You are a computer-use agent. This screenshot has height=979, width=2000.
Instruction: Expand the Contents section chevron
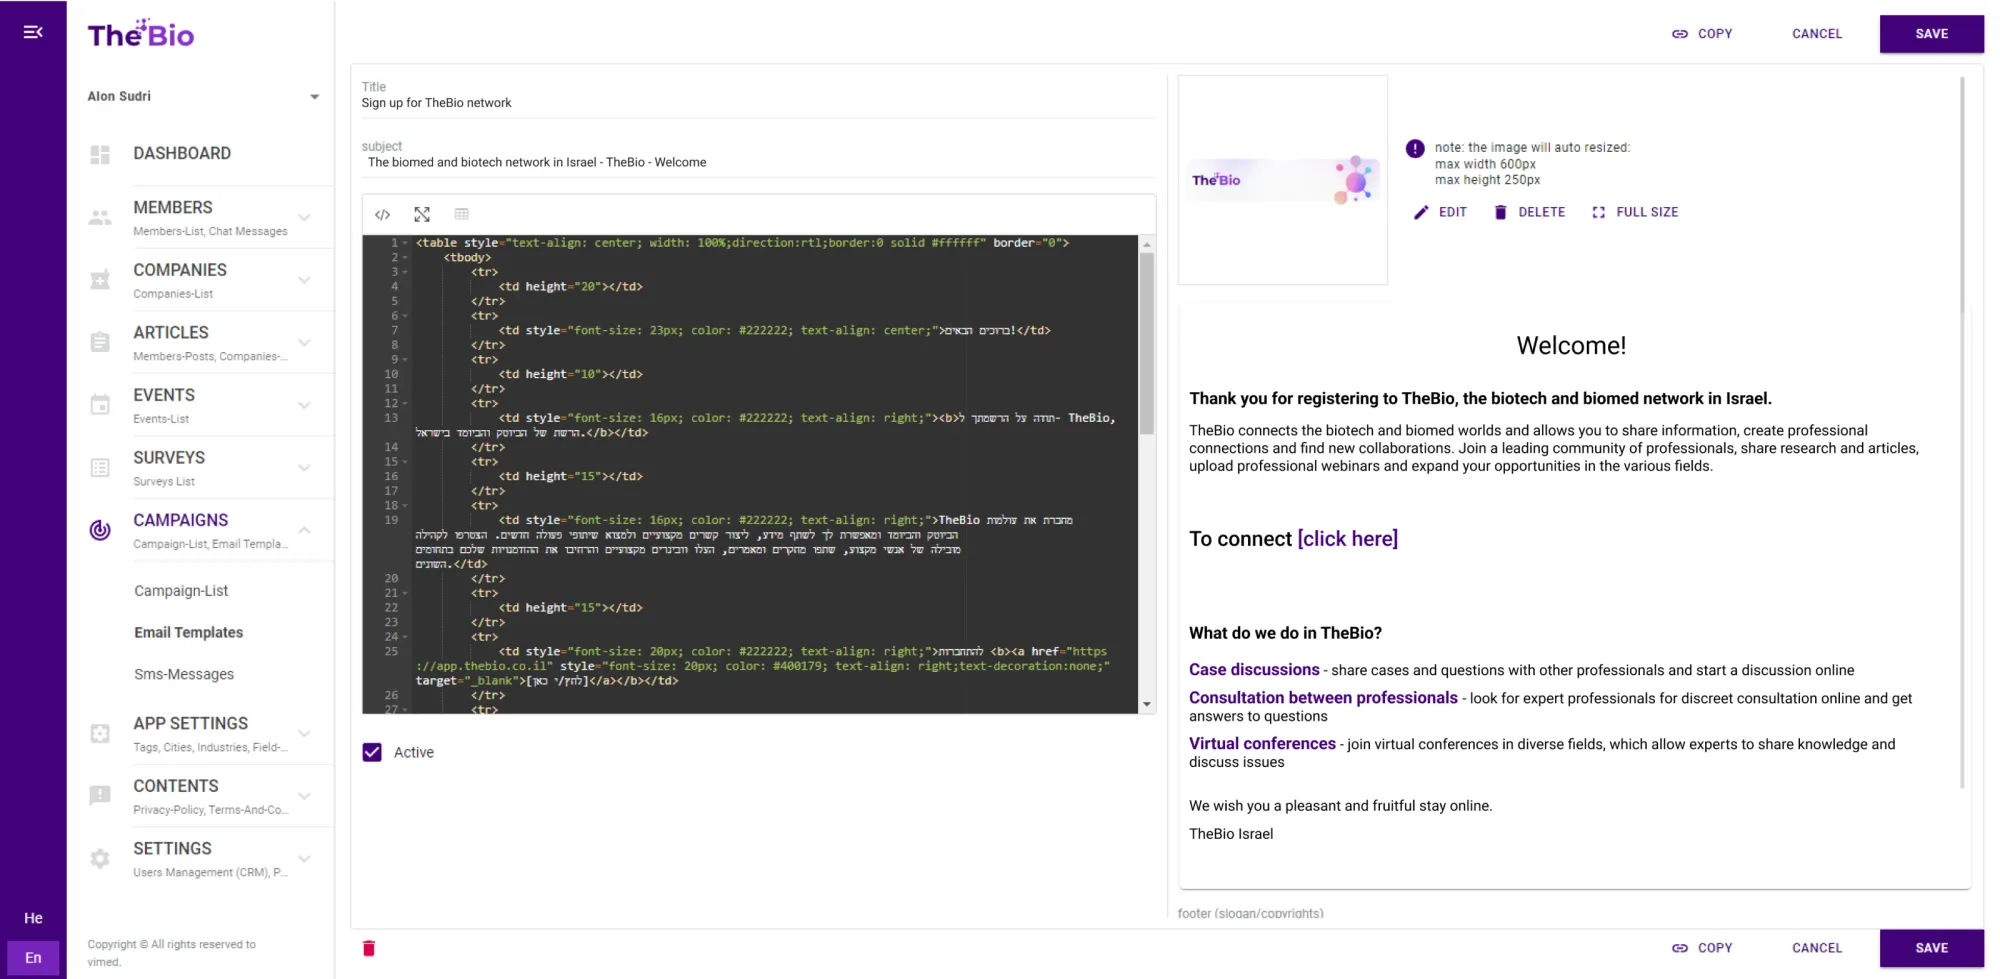[304, 796]
